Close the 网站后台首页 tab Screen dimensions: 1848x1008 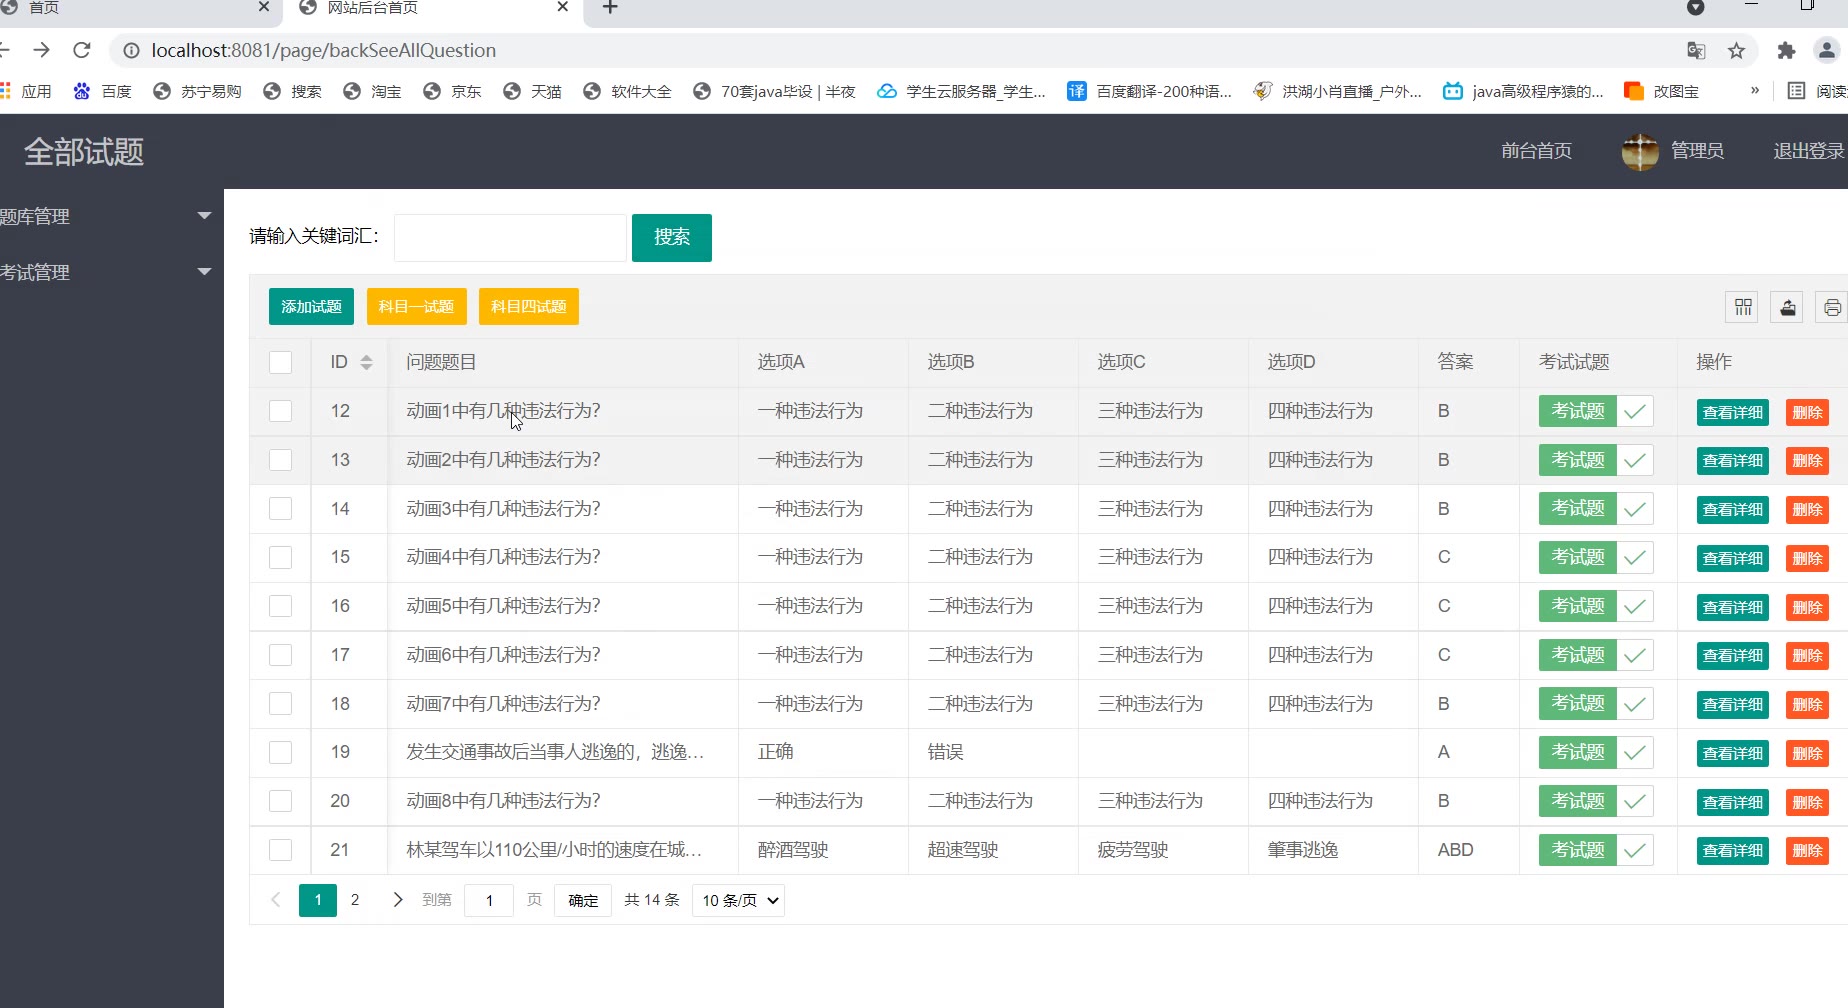click(x=562, y=7)
